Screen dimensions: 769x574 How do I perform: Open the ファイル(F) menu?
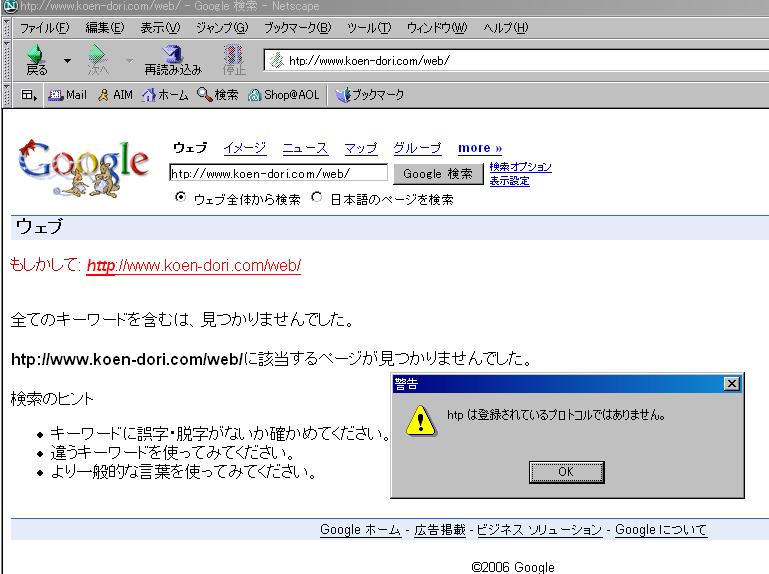pyautogui.click(x=45, y=28)
